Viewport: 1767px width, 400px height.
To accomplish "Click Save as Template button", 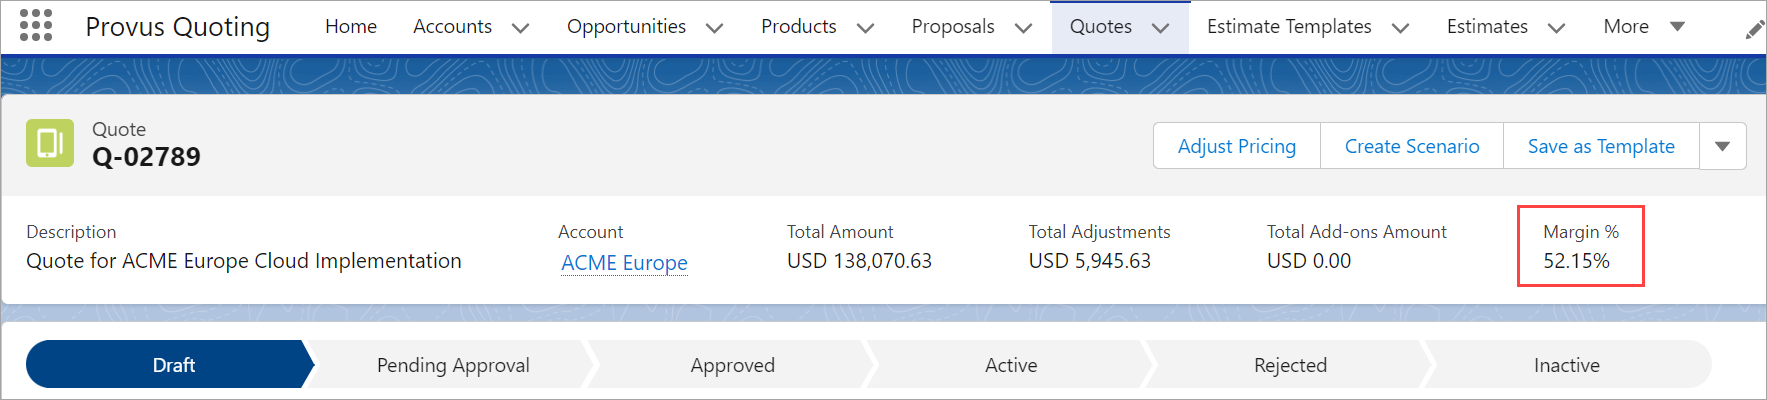I will pos(1600,146).
